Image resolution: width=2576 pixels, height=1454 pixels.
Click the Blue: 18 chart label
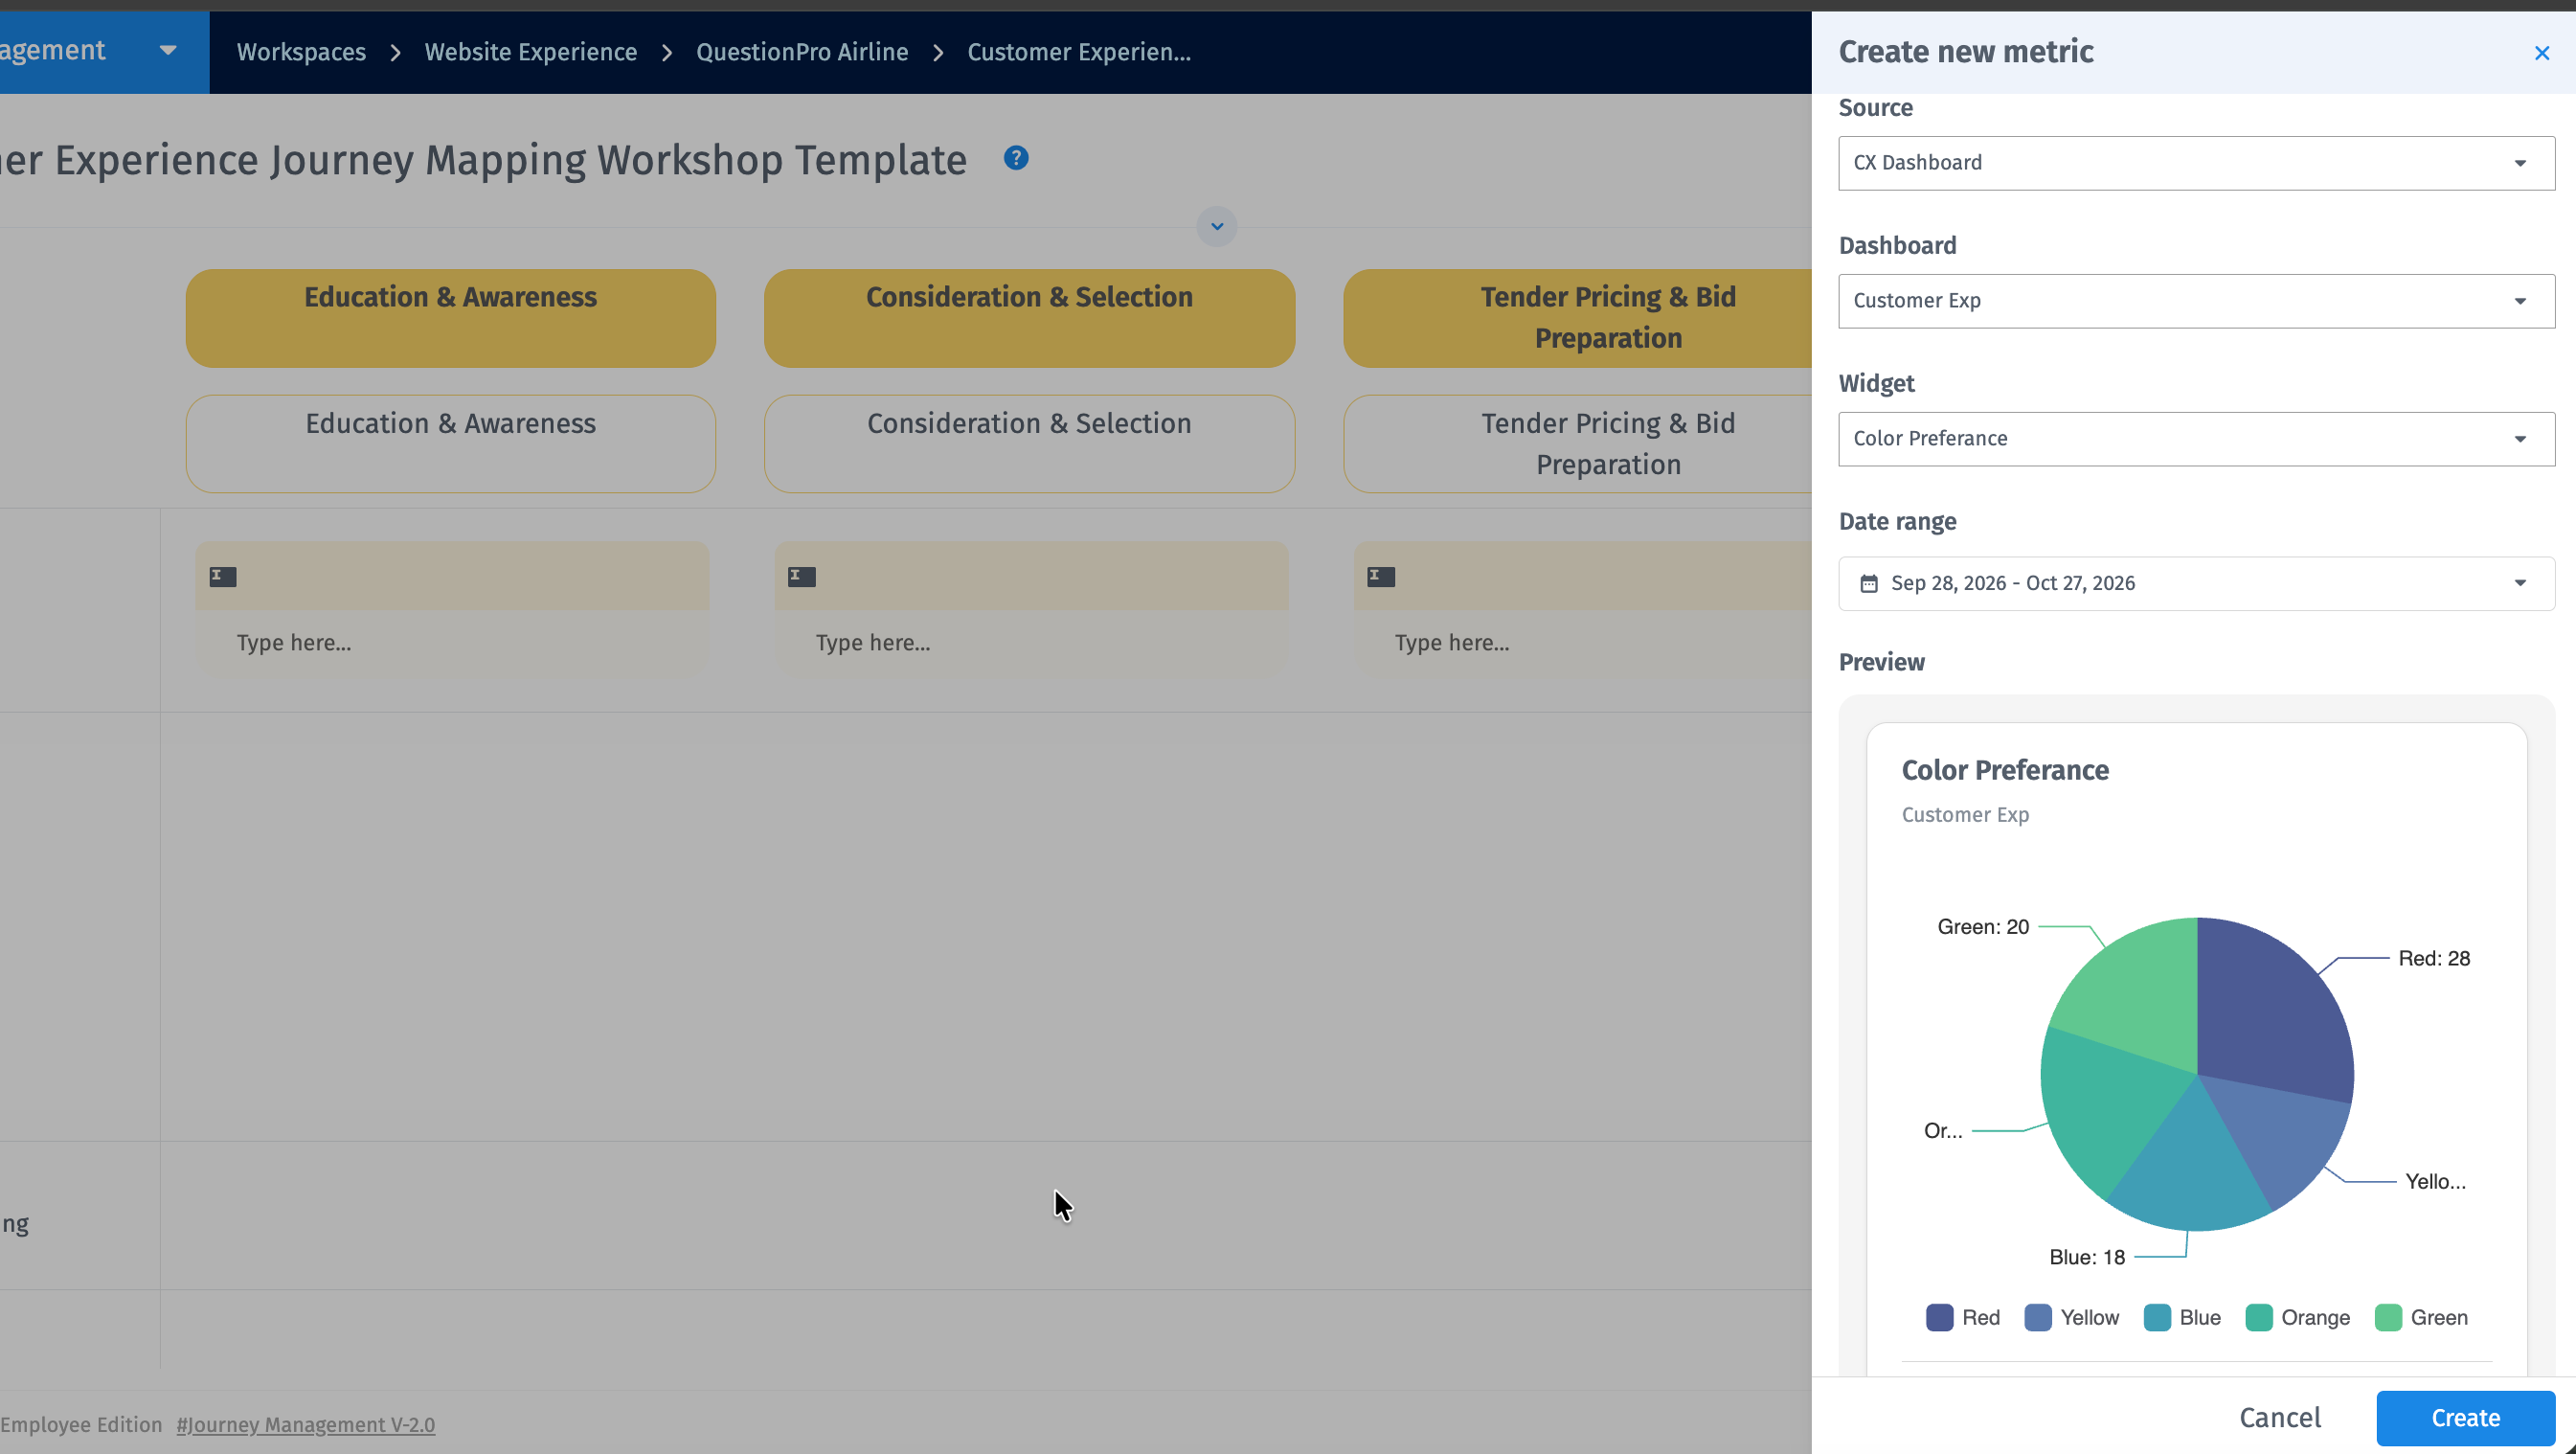(x=2087, y=1257)
